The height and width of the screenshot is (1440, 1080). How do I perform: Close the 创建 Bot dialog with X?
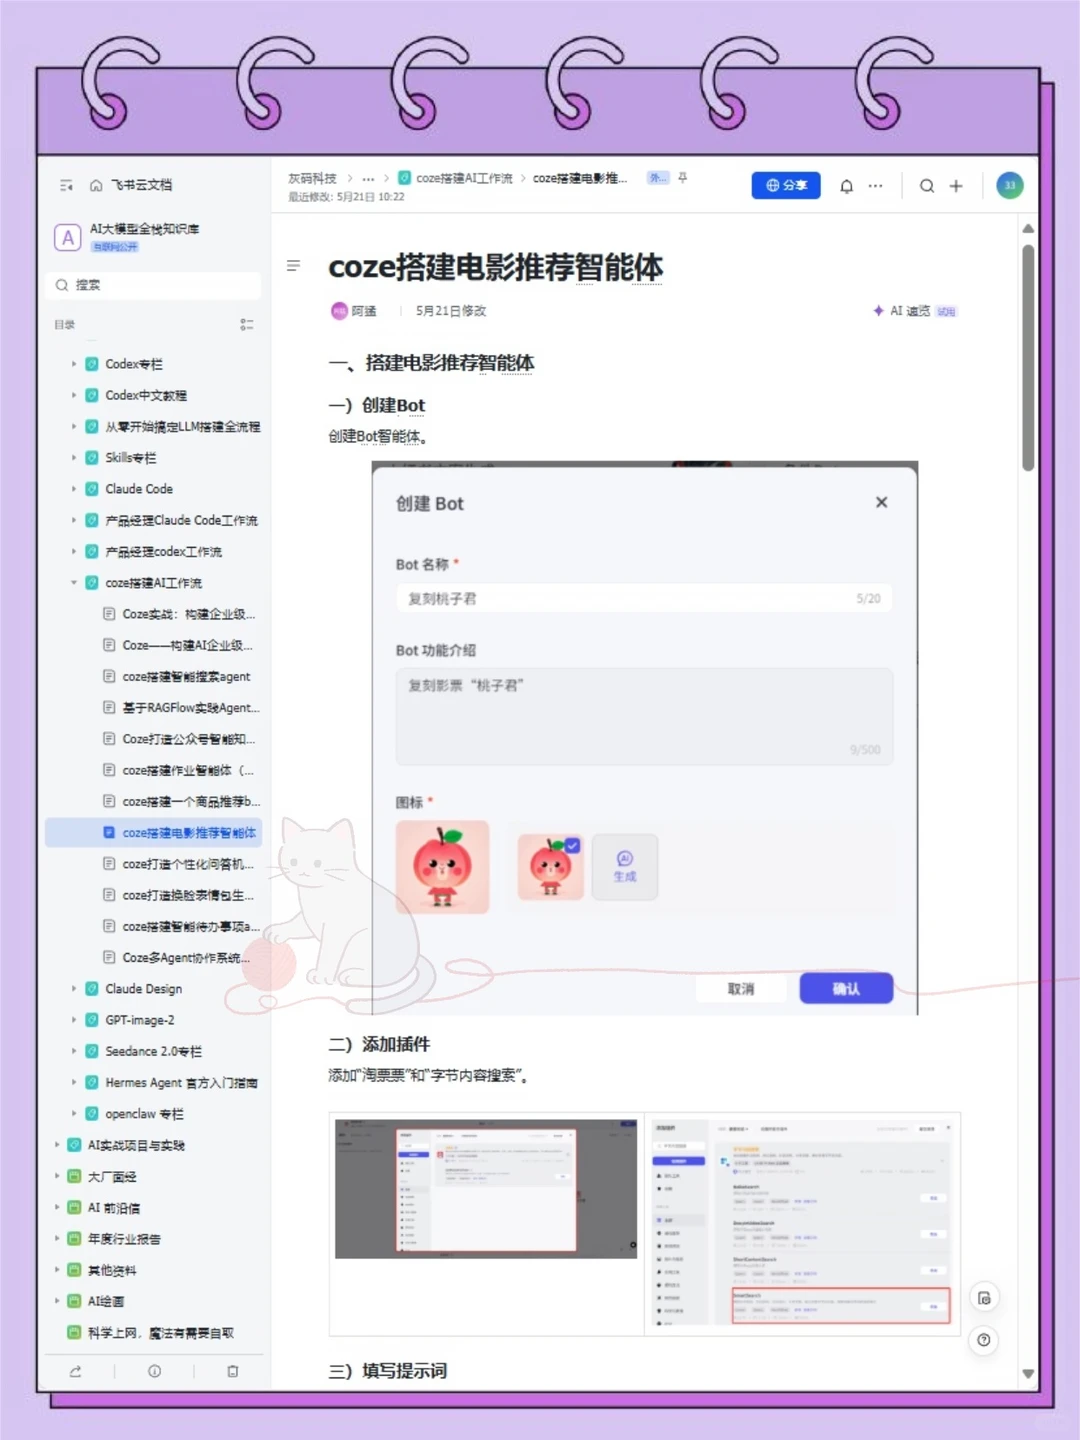(881, 502)
